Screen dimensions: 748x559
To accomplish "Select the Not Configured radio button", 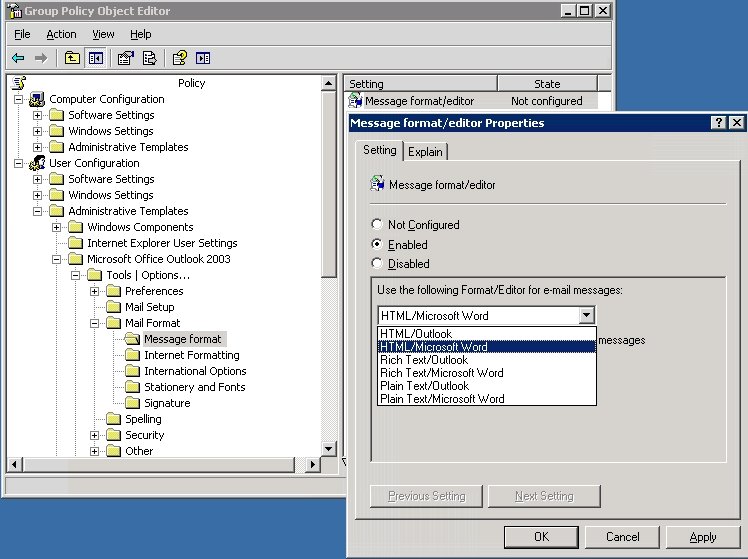I will tap(377, 224).
